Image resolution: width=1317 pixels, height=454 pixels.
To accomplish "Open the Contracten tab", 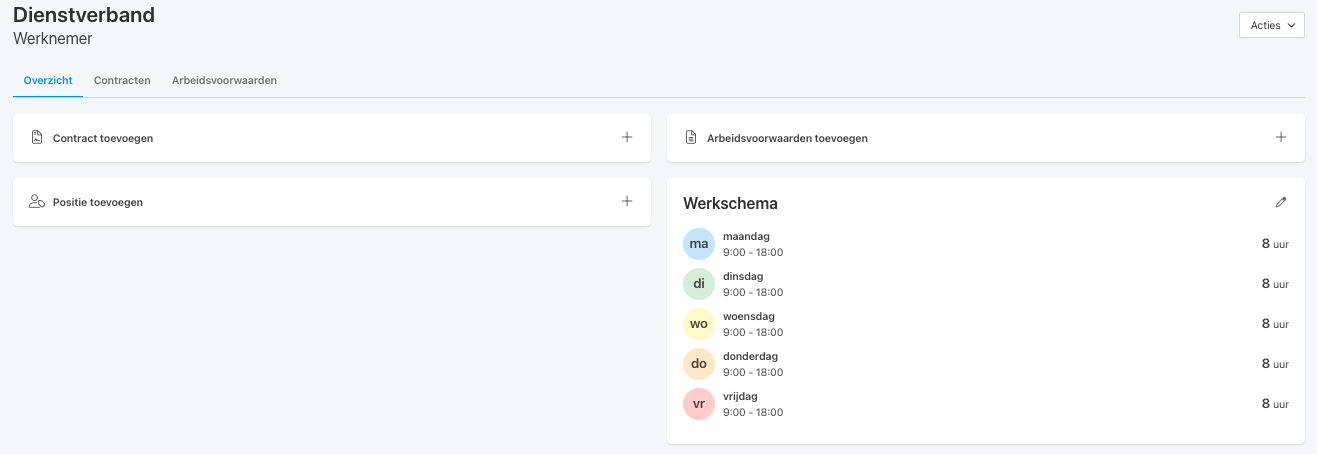I will pyautogui.click(x=122, y=80).
